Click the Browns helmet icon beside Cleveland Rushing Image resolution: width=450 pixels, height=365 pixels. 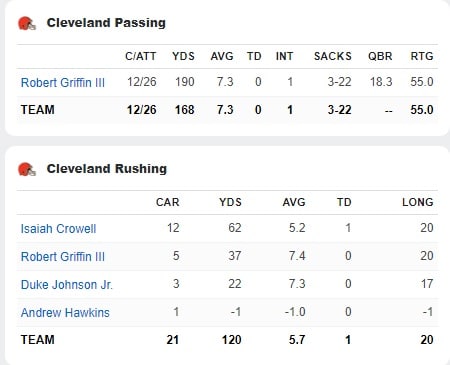click(27, 169)
